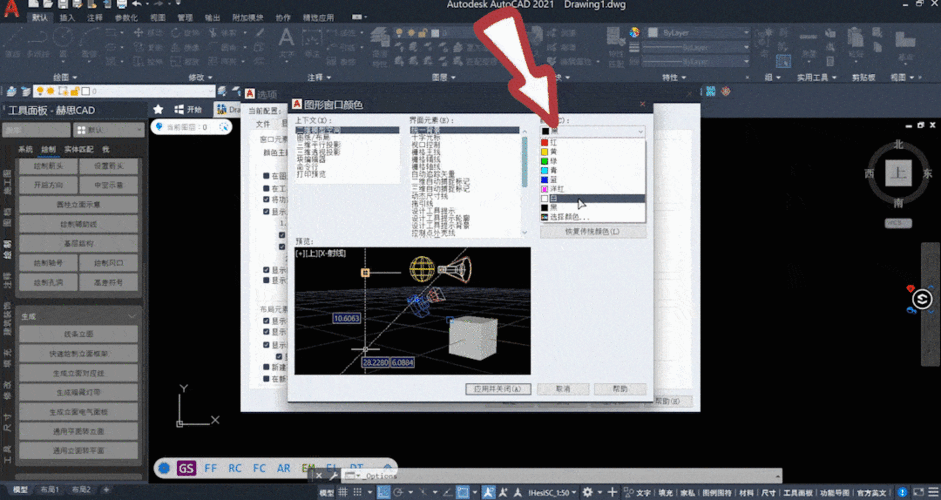Open the AutoCAD application menu logo
Viewport: 941px width, 500px height.
[11, 8]
